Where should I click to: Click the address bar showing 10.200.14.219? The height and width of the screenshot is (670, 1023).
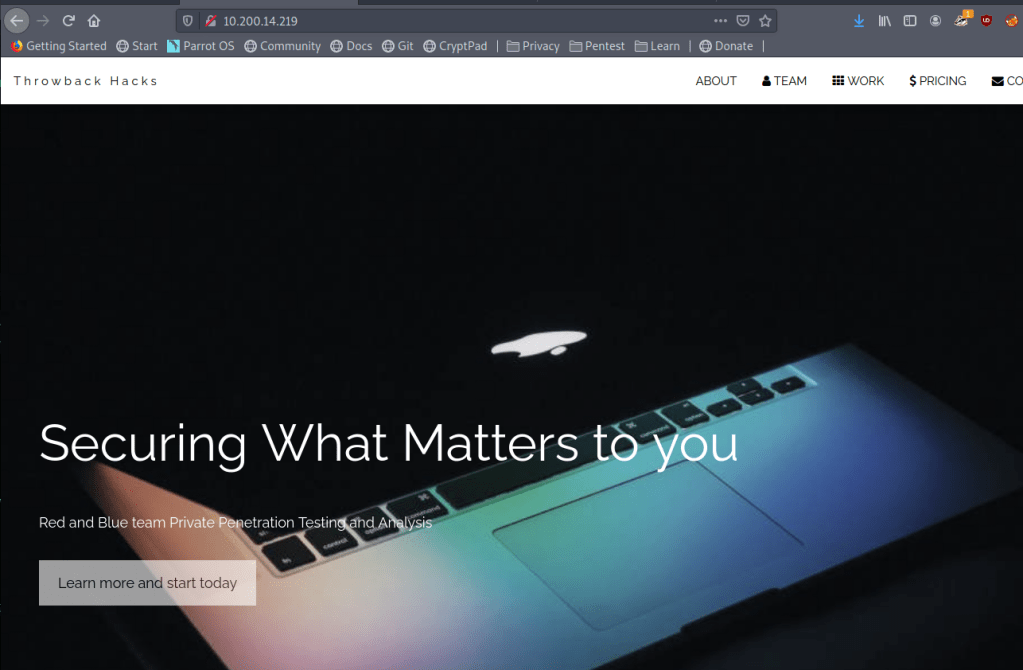[457, 21]
